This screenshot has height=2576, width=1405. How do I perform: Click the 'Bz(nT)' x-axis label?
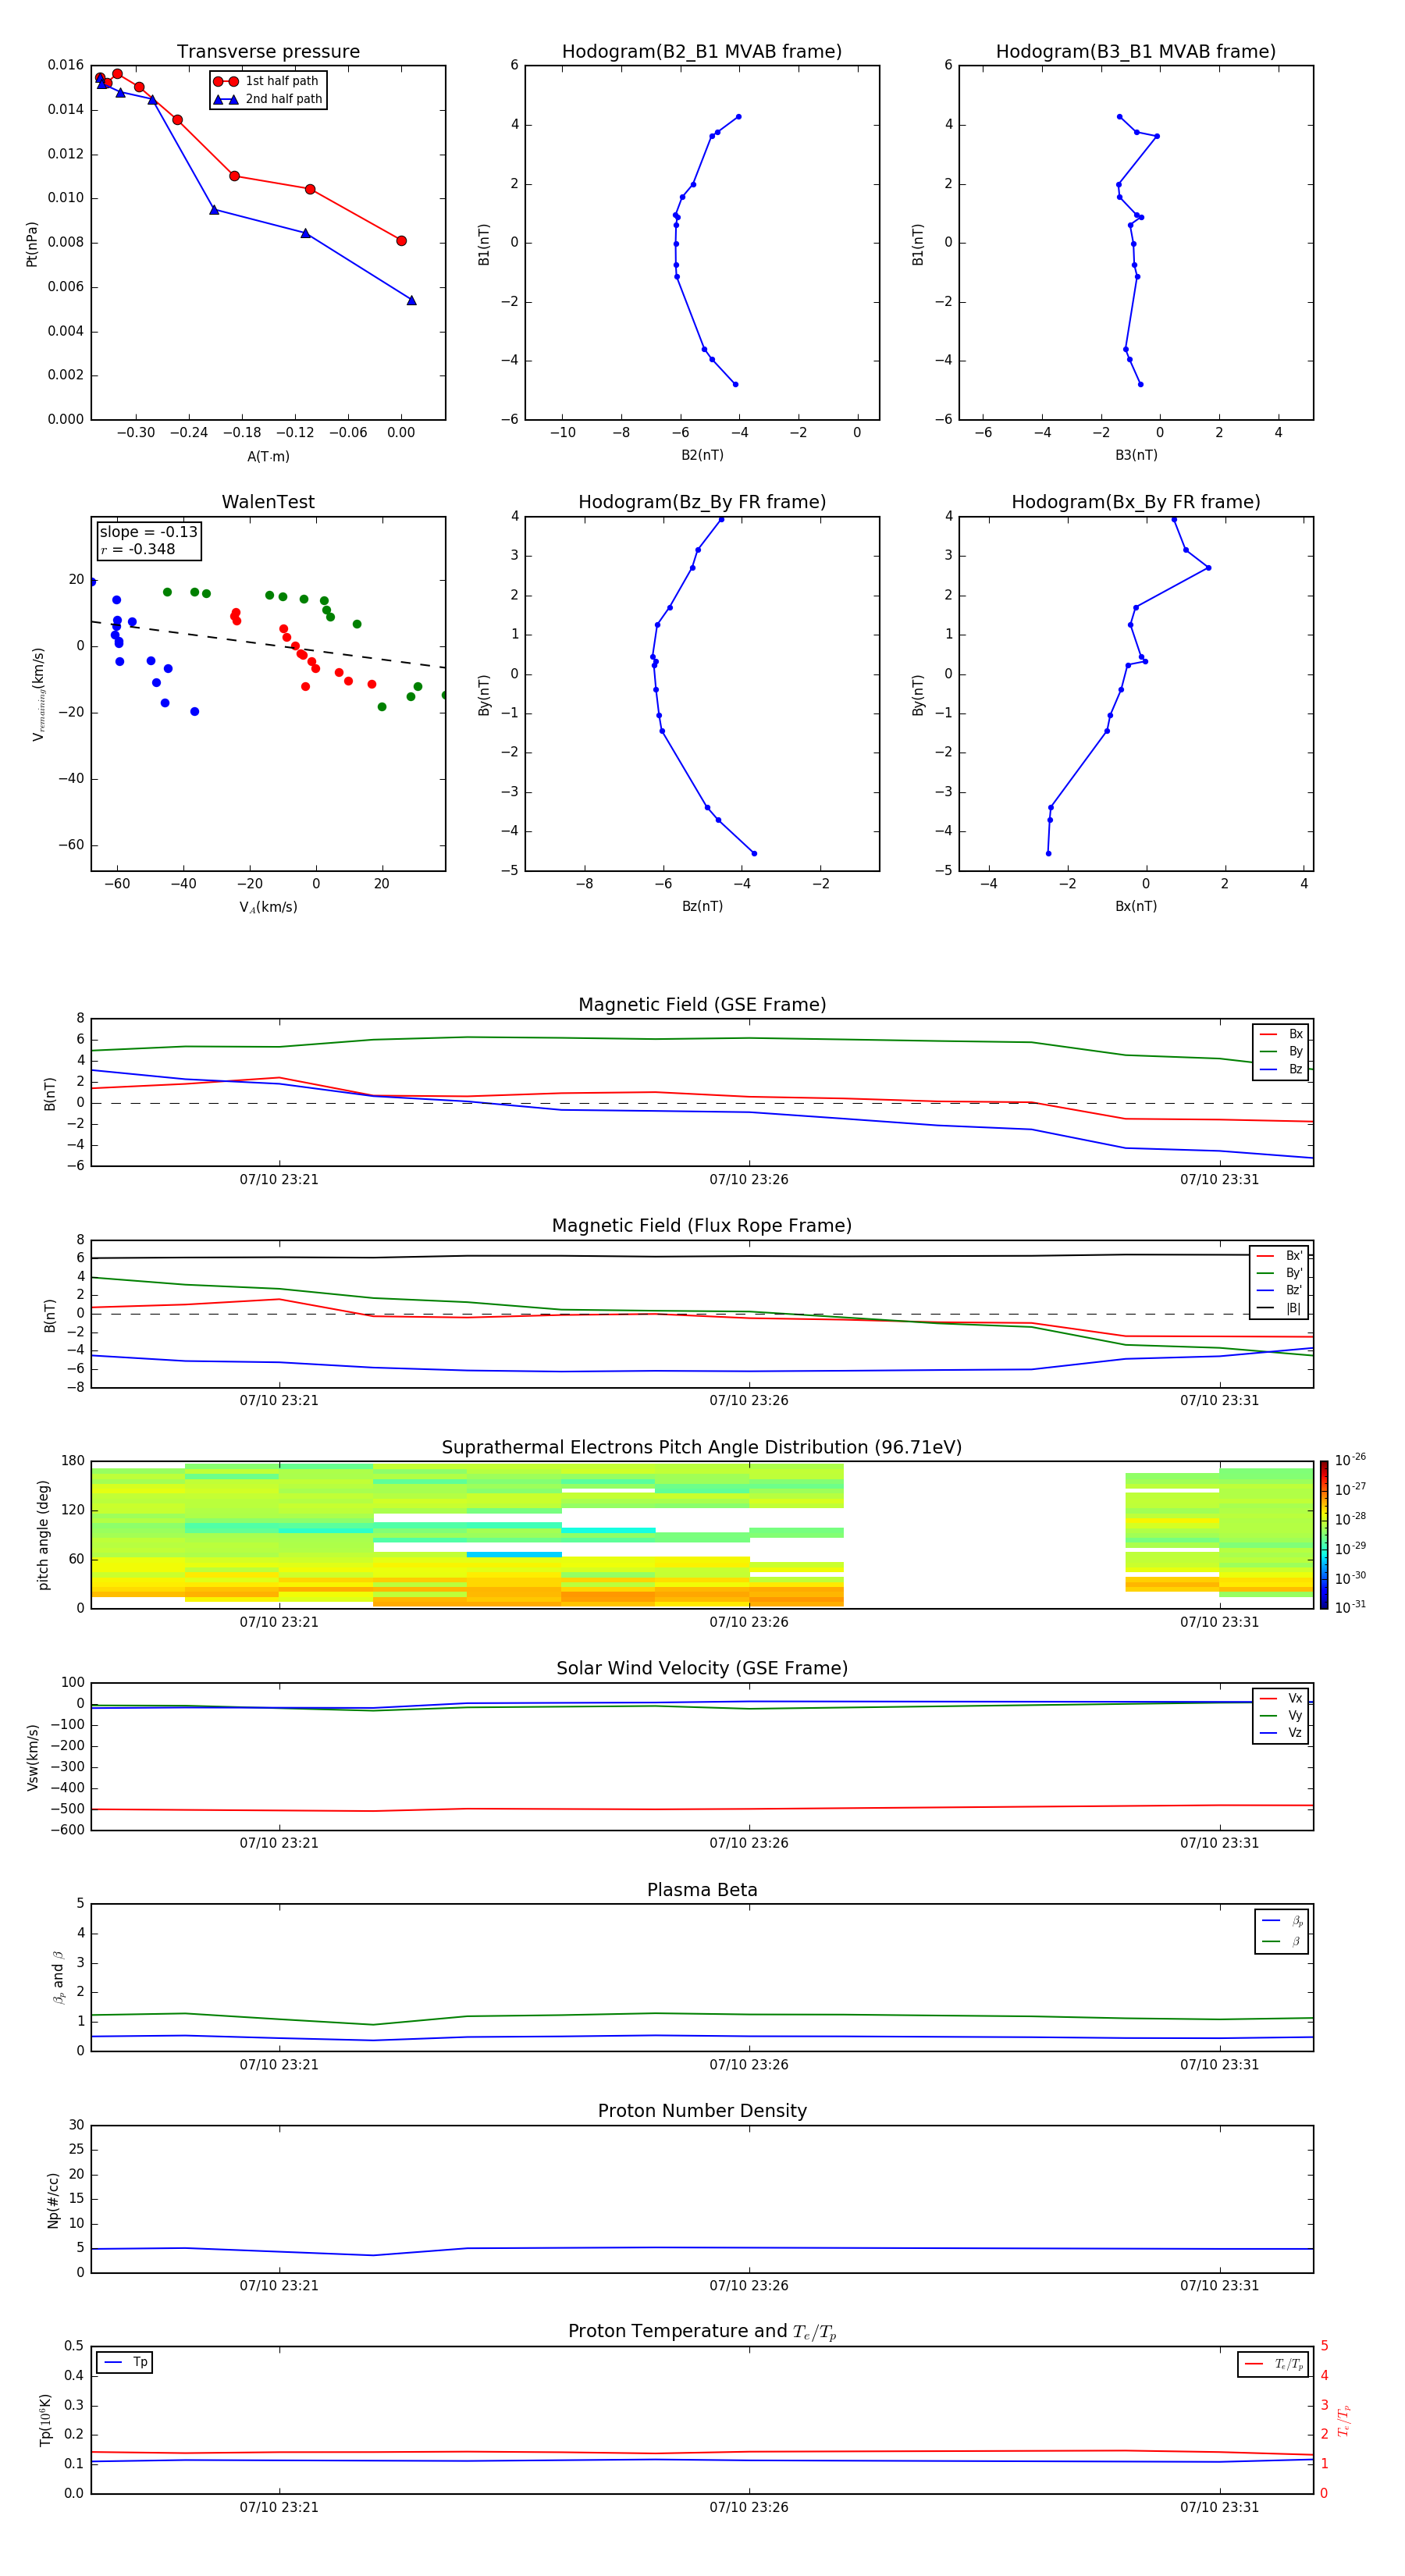[x=702, y=906]
